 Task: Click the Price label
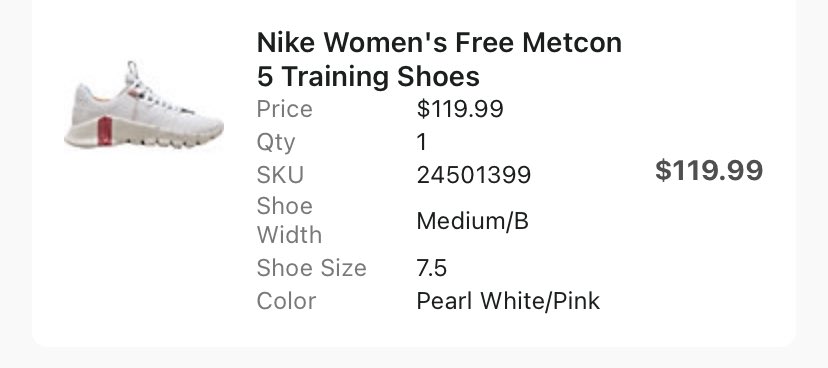(x=285, y=109)
